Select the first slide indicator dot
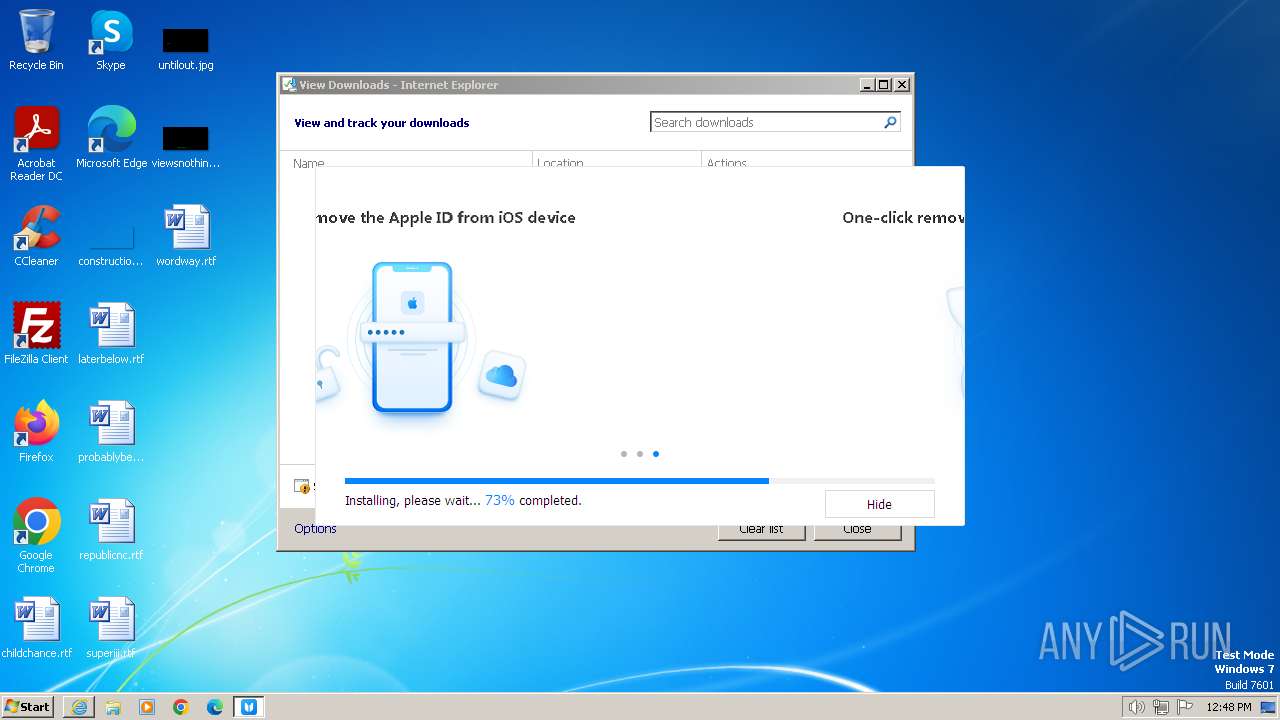The height and width of the screenshot is (720, 1280). pyautogui.click(x=624, y=454)
